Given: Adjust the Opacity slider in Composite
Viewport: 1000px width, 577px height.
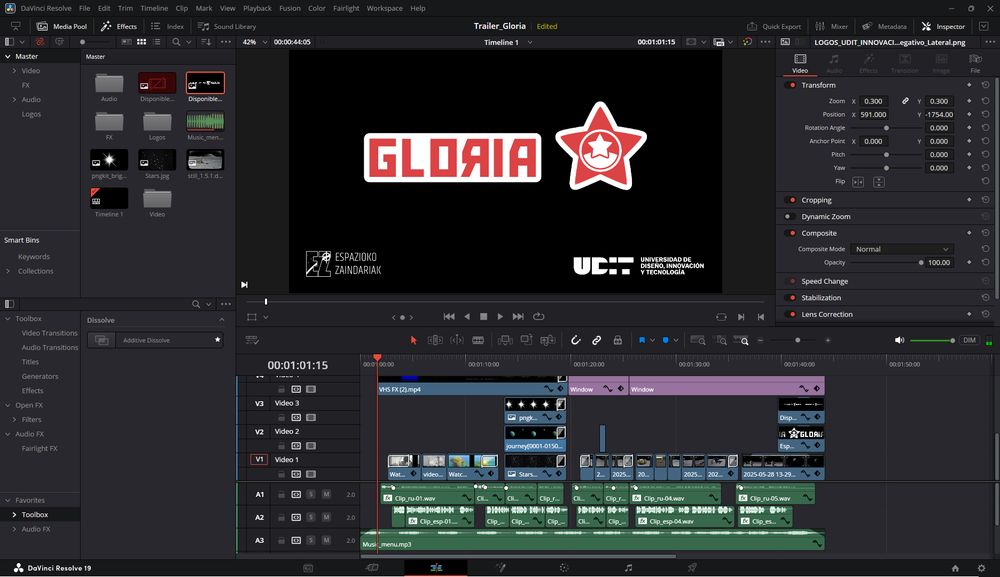Looking at the screenshot, I should 885,263.
